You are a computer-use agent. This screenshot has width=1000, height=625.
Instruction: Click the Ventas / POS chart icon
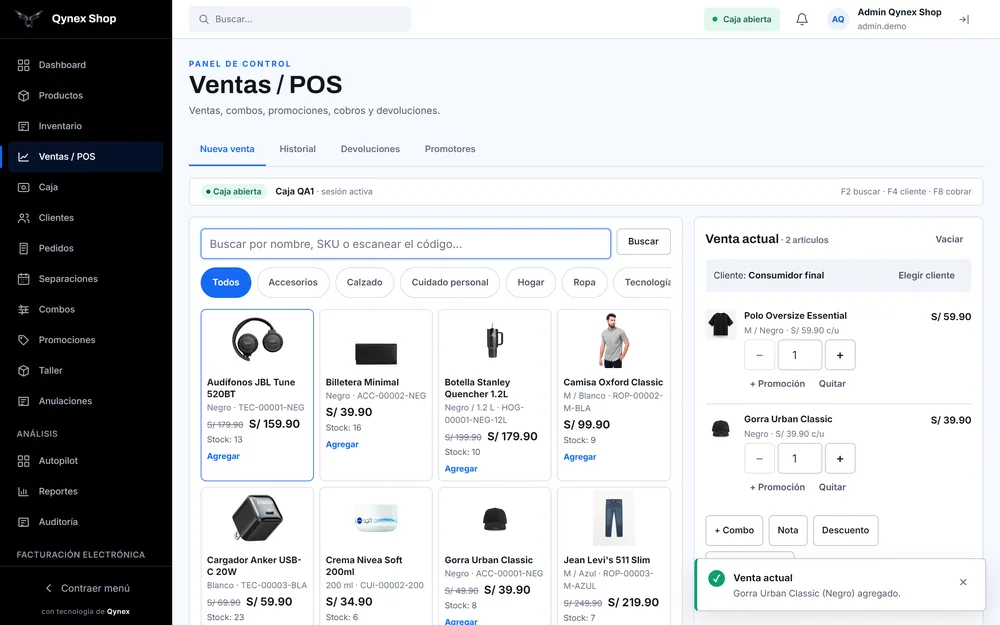click(x=24, y=157)
